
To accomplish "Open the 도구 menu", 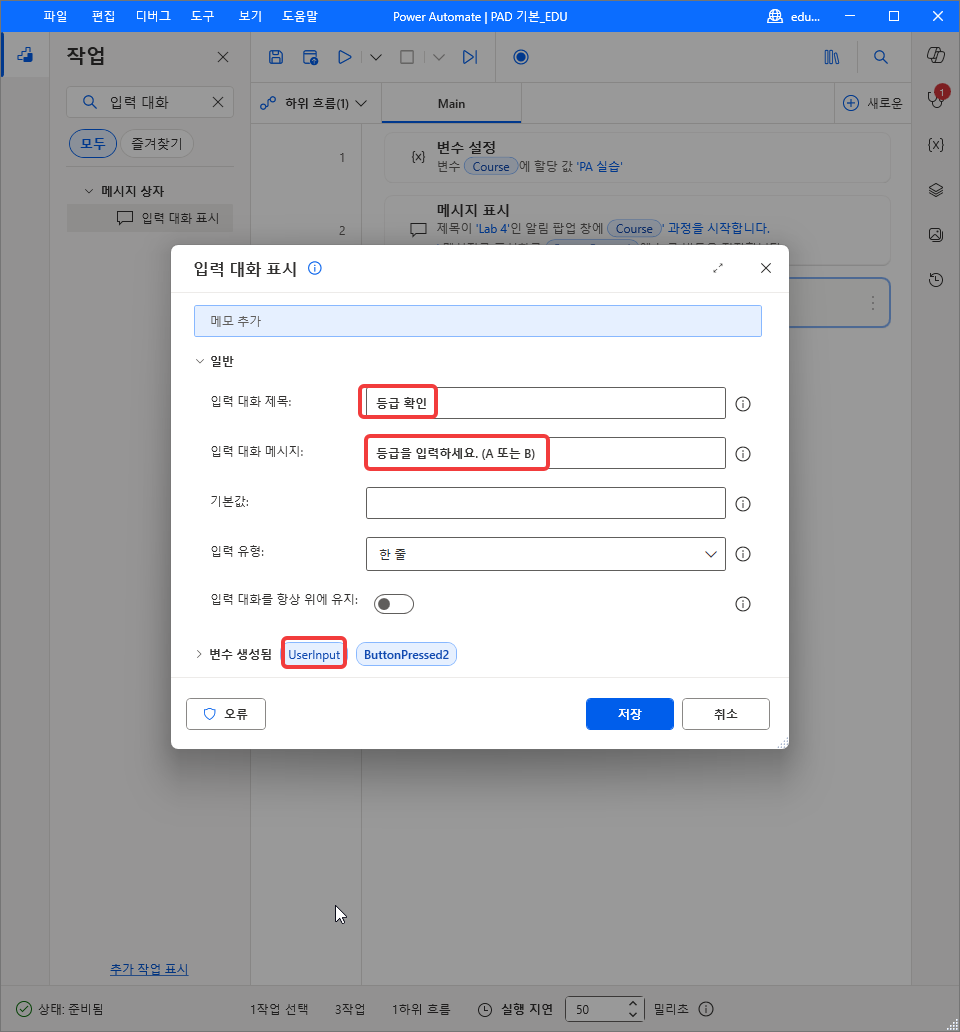I will (203, 16).
